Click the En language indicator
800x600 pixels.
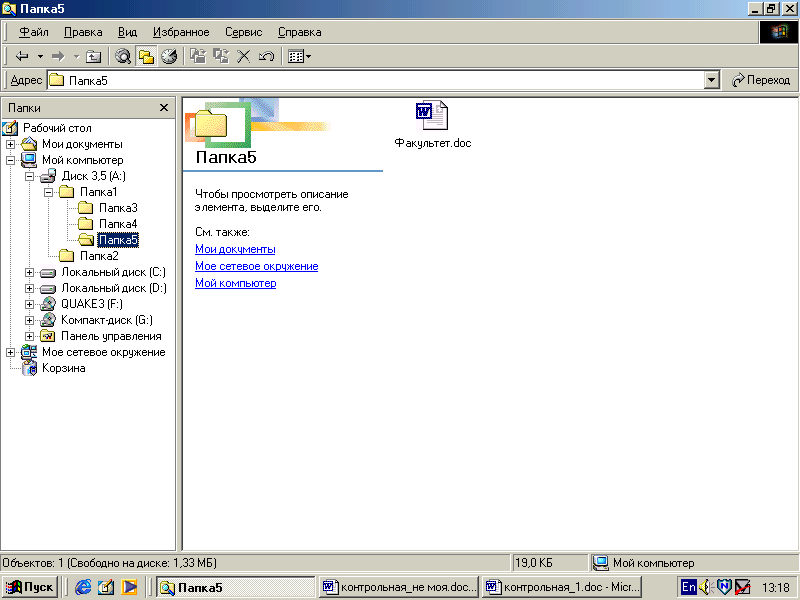coord(689,587)
